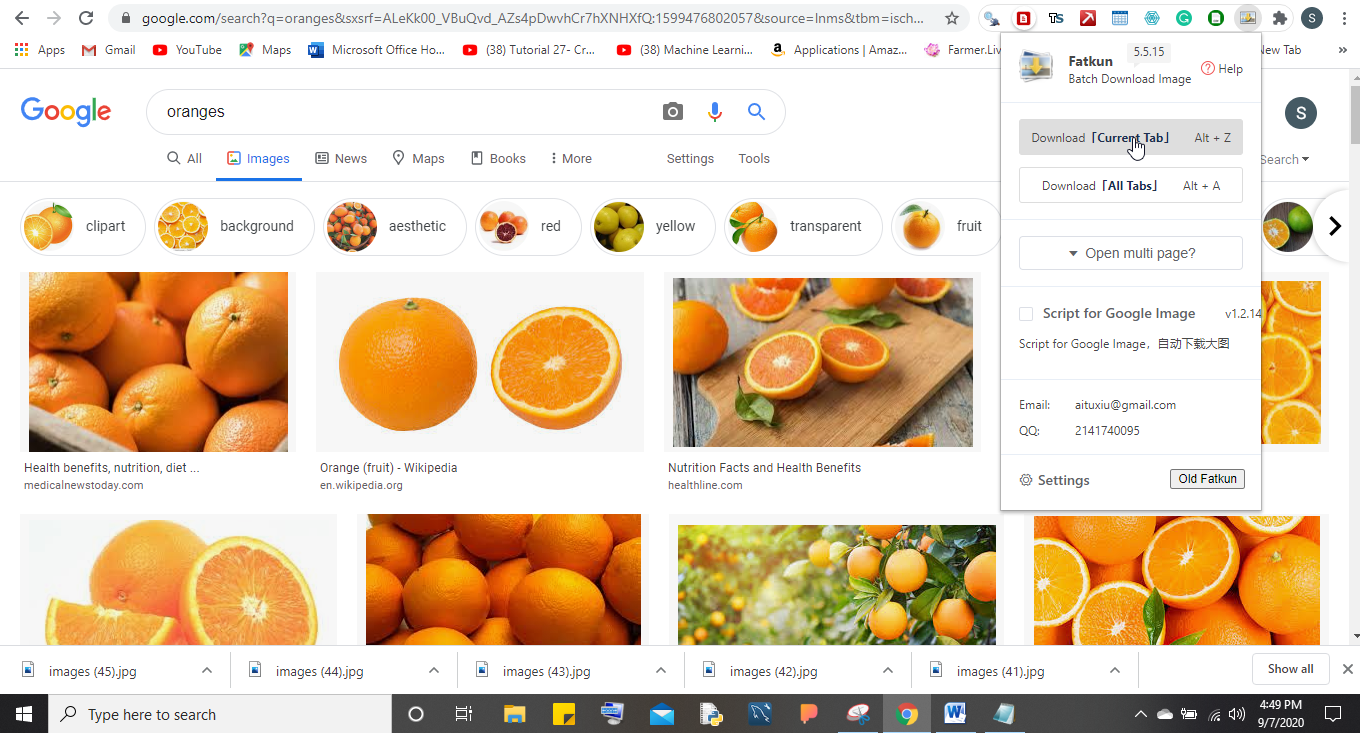Image resolution: width=1360 pixels, height=733 pixels.
Task: Bookmark this page with the star icon
Action: pos(952,18)
